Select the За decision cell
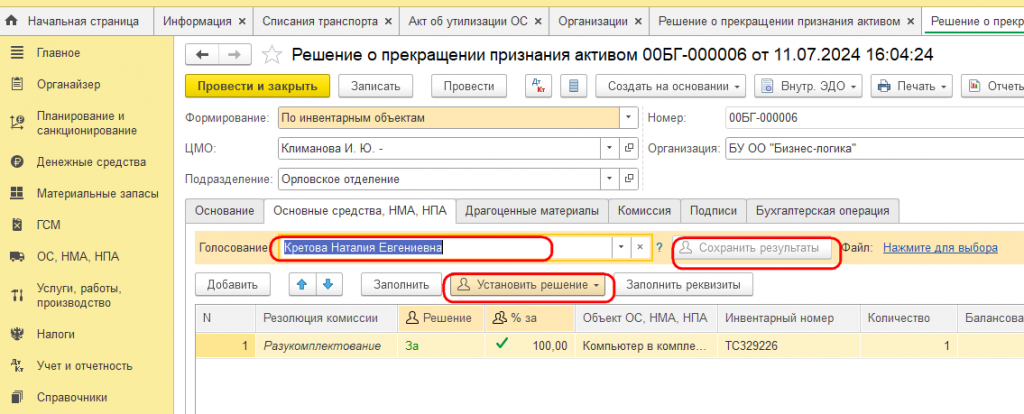The height and width of the screenshot is (414, 1024). coord(441,346)
